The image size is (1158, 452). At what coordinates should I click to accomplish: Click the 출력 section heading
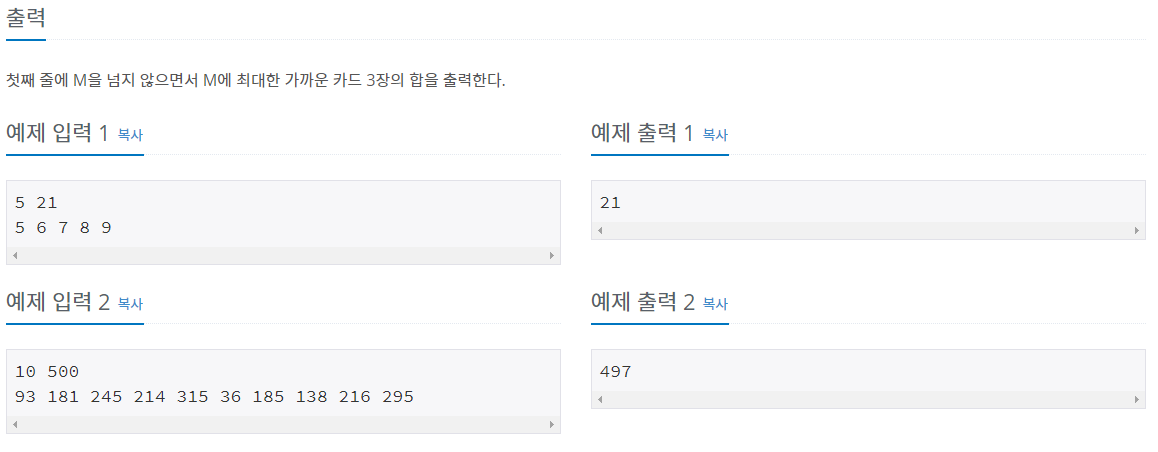click(26, 17)
